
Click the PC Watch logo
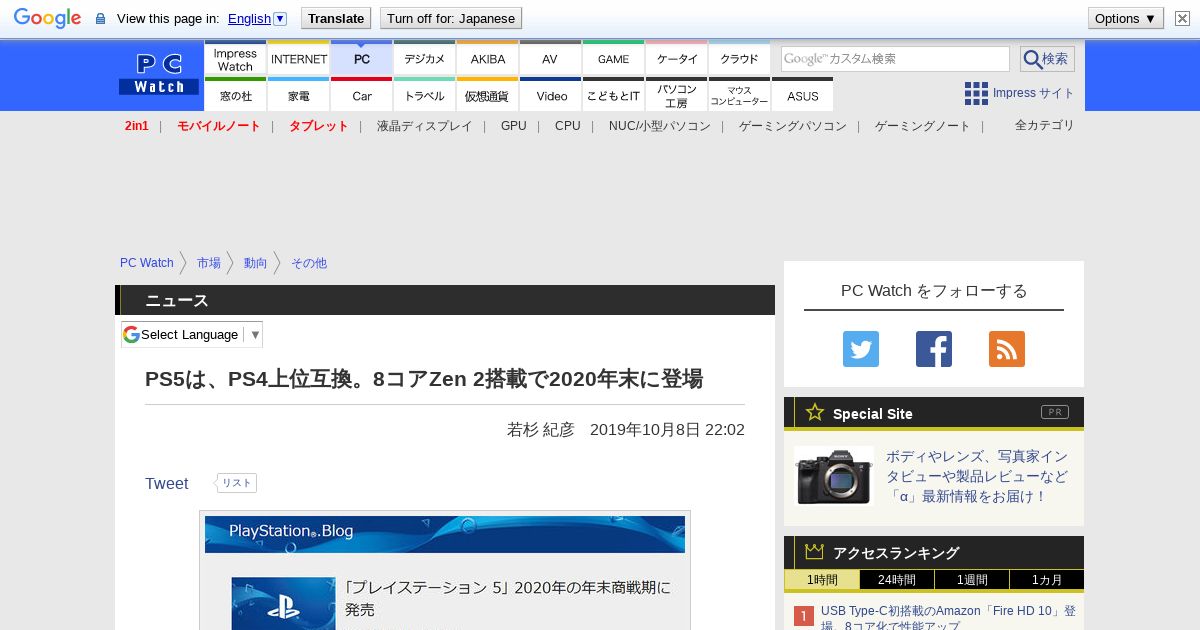159,75
